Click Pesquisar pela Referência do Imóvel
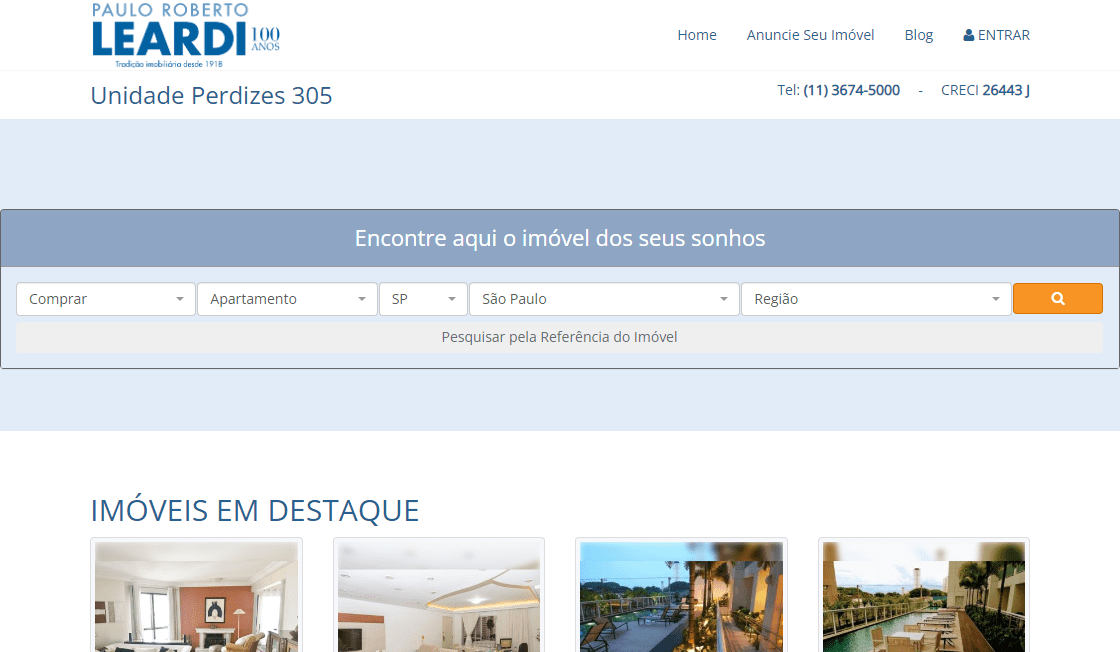This screenshot has height=652, width=1120. pyautogui.click(x=559, y=337)
